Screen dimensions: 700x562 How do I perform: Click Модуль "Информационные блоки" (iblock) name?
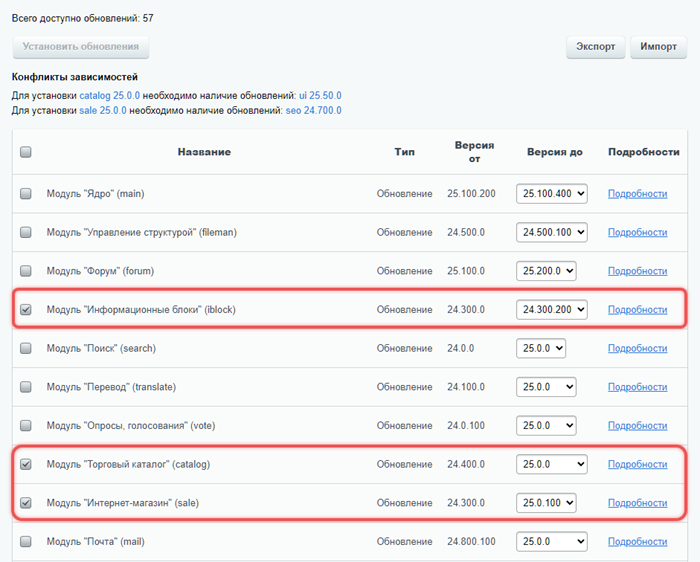point(141,309)
